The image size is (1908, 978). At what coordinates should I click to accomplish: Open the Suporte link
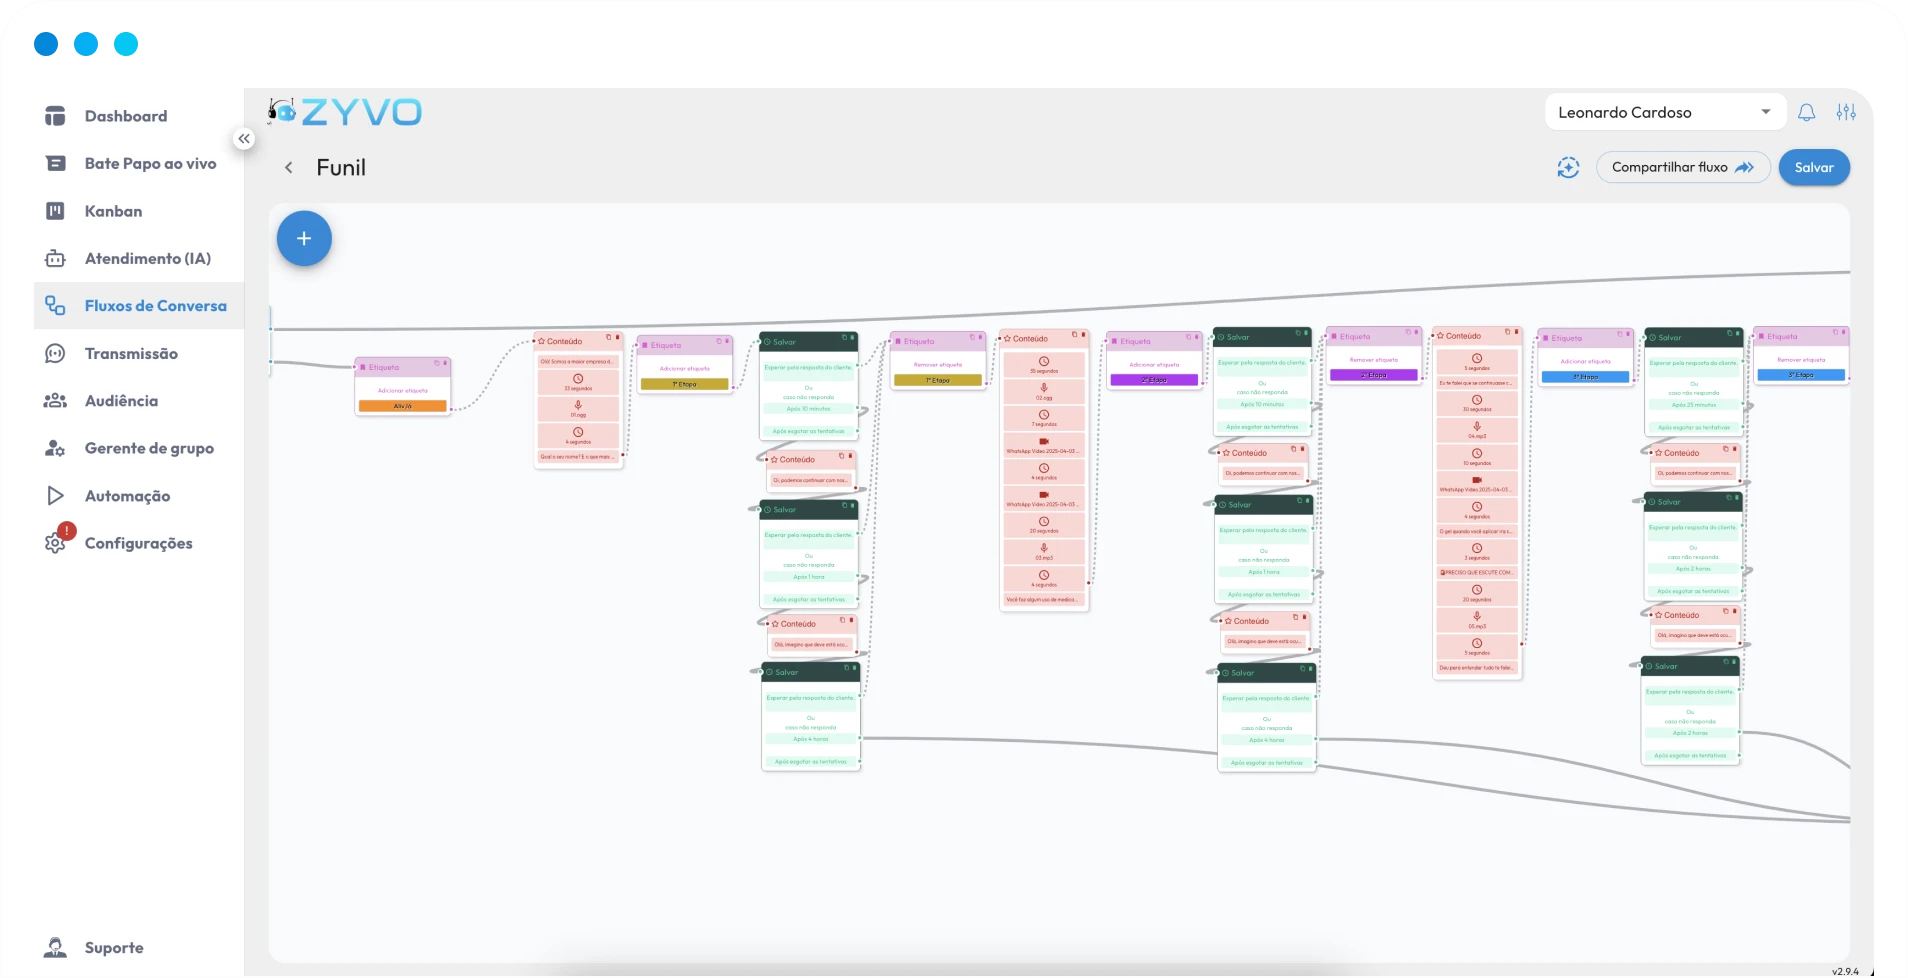[113, 948]
